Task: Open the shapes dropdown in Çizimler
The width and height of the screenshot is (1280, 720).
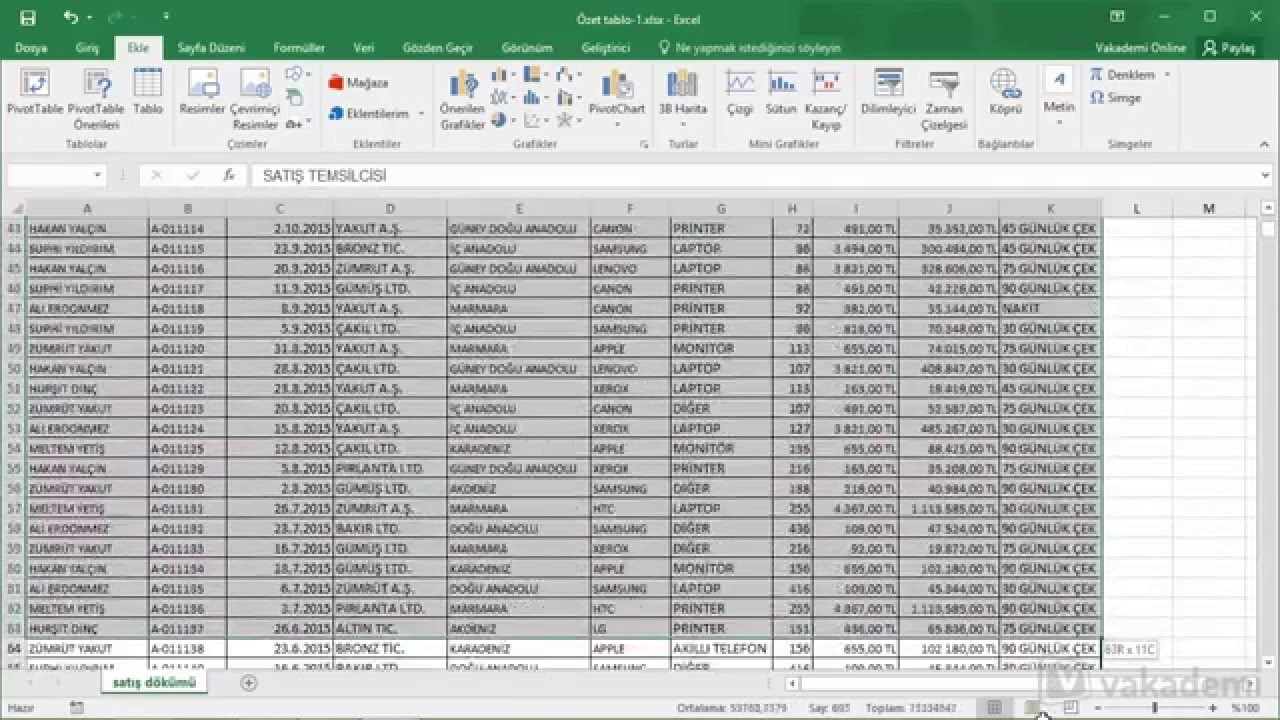Action: [298, 75]
